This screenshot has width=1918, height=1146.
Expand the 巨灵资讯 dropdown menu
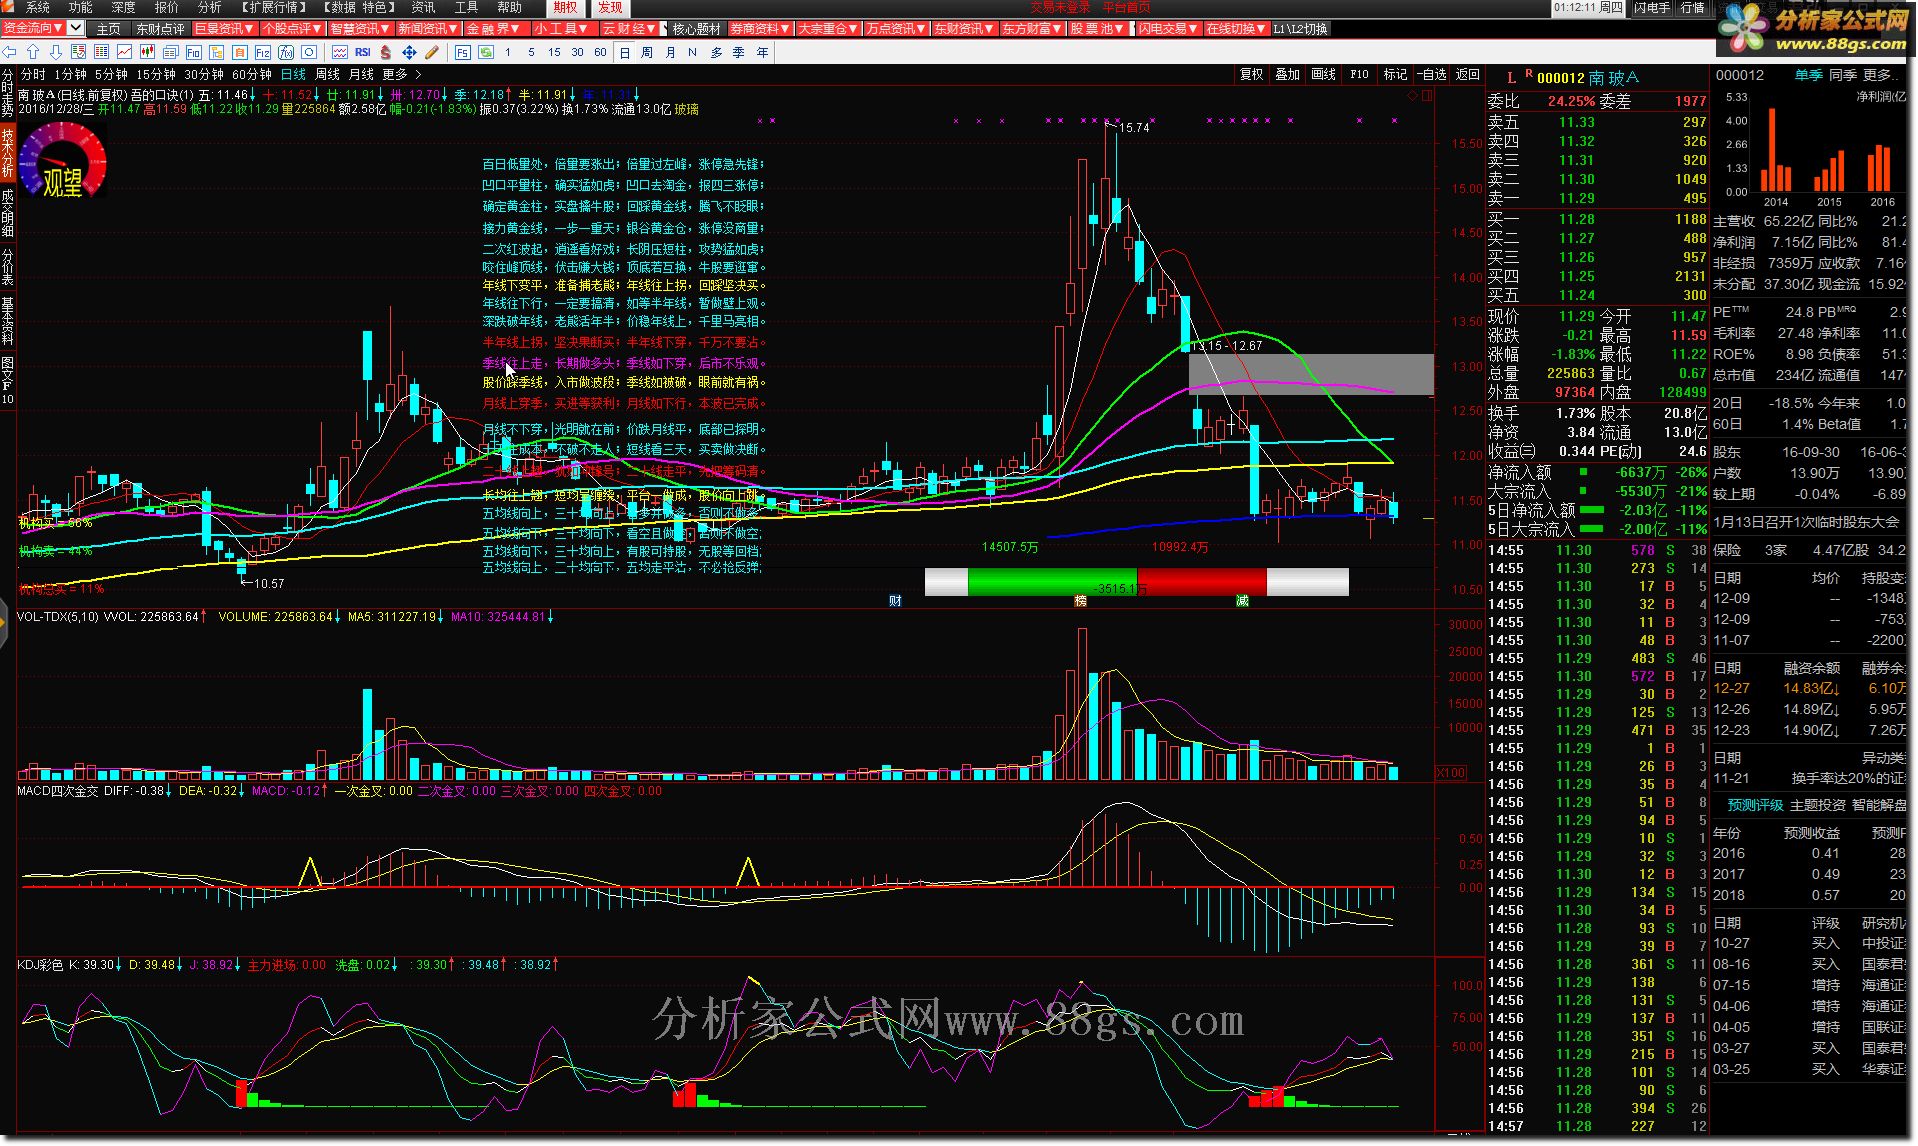point(225,29)
